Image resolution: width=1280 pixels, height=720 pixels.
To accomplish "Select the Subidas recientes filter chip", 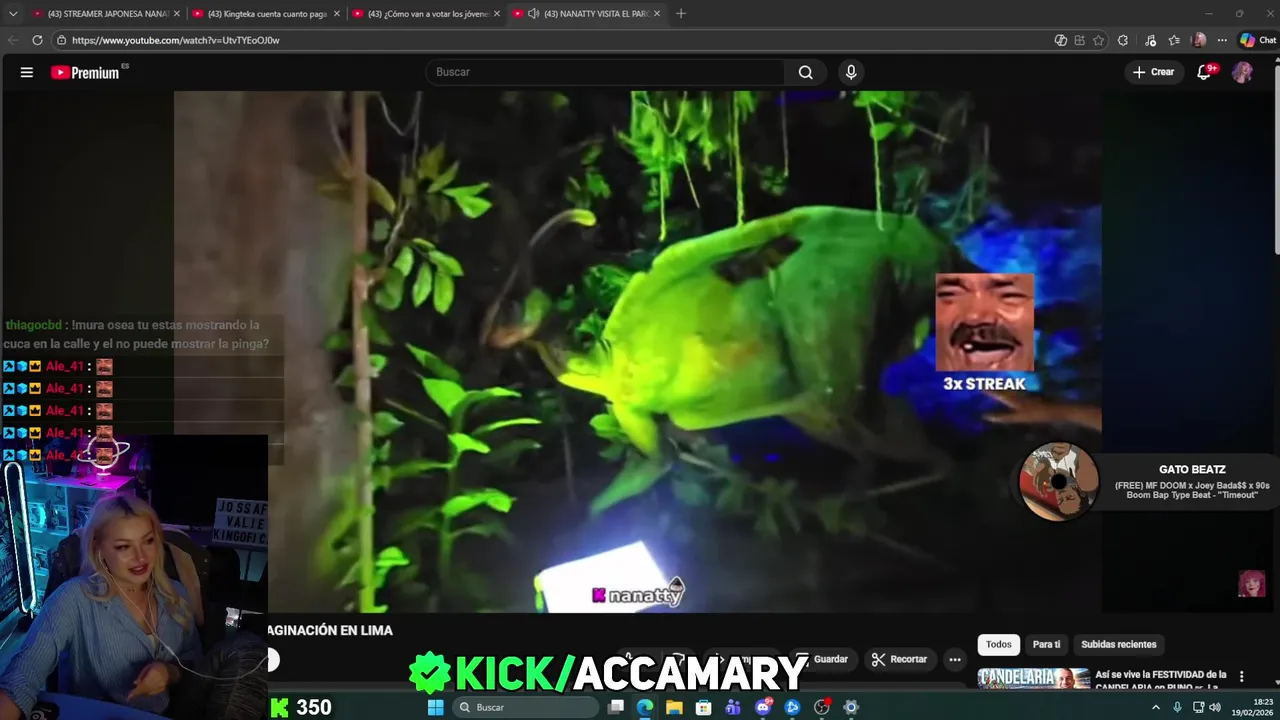I will coord(1118,644).
